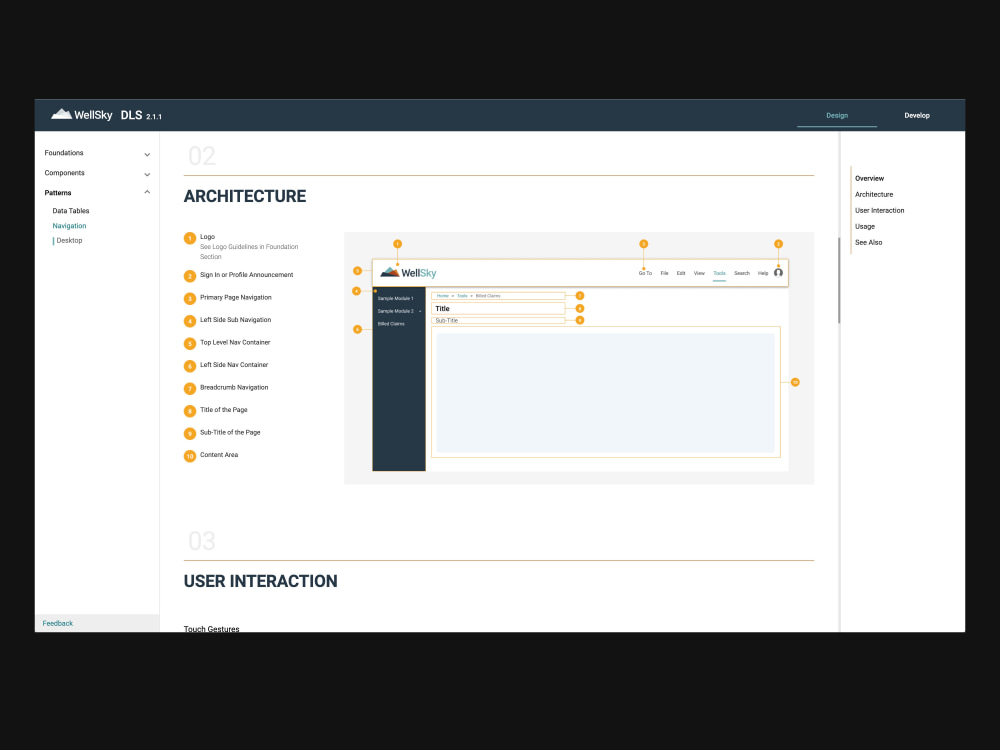Click 'File' in the diagram menu
1000x750 pixels.
tap(664, 273)
